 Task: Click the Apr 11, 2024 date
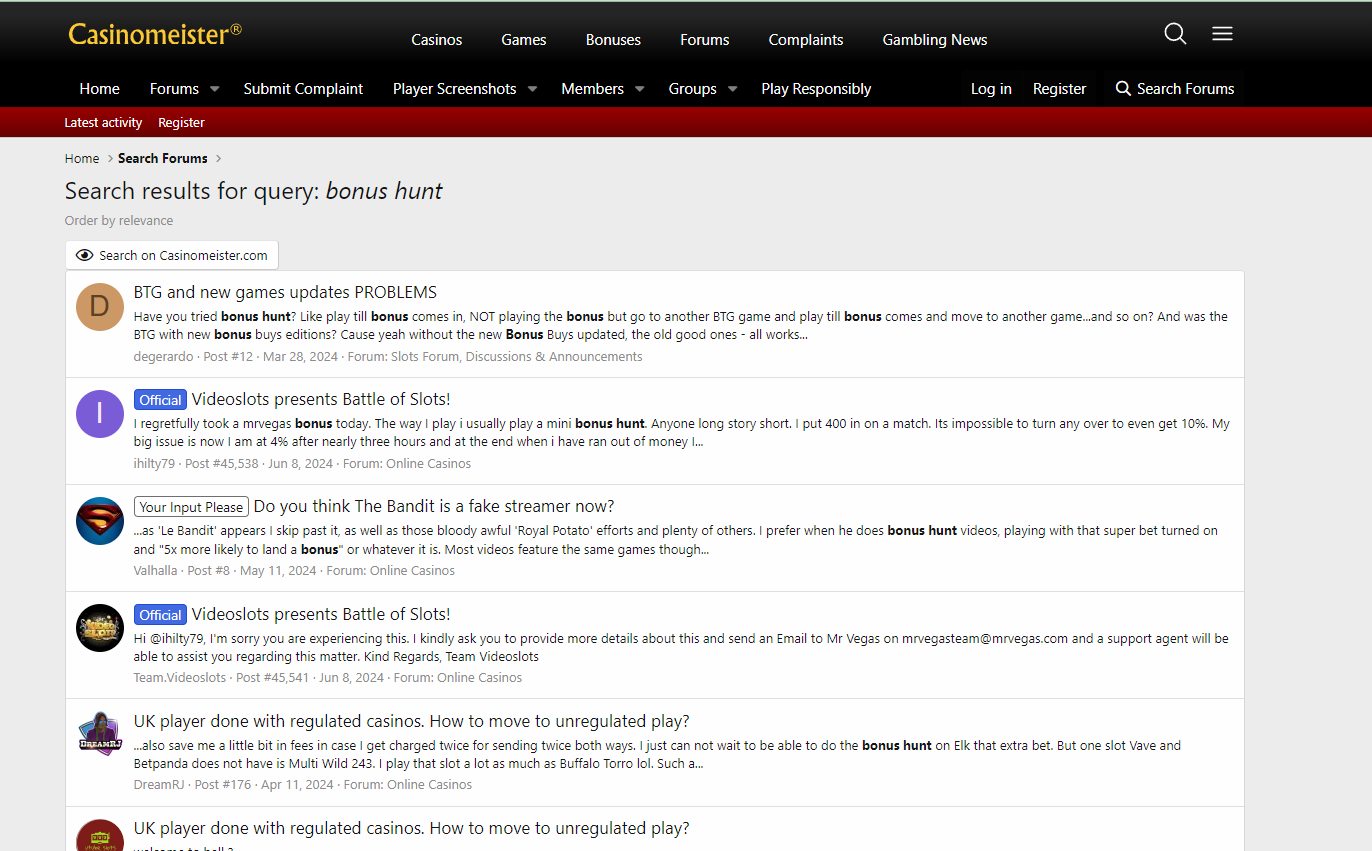(x=297, y=784)
